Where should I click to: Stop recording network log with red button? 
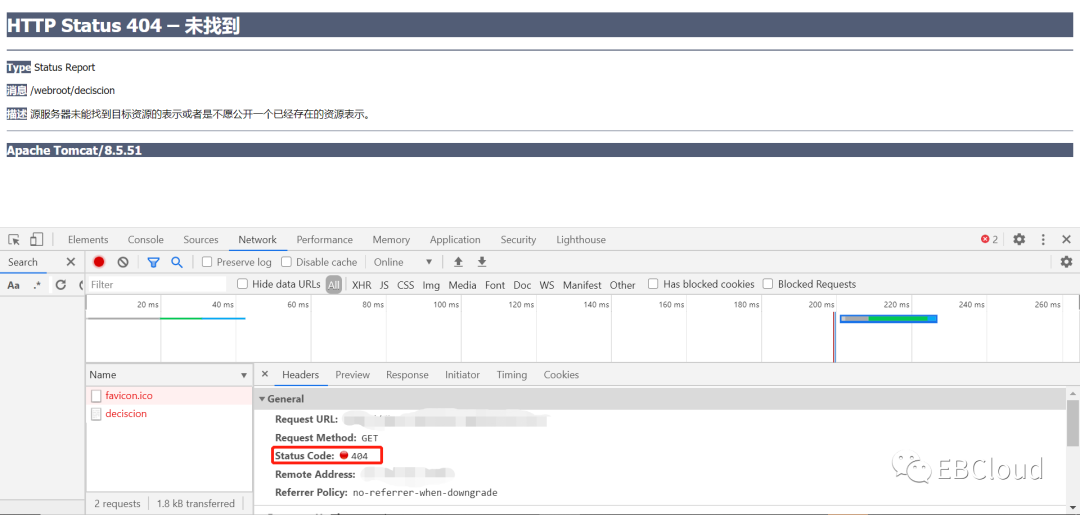(99, 262)
